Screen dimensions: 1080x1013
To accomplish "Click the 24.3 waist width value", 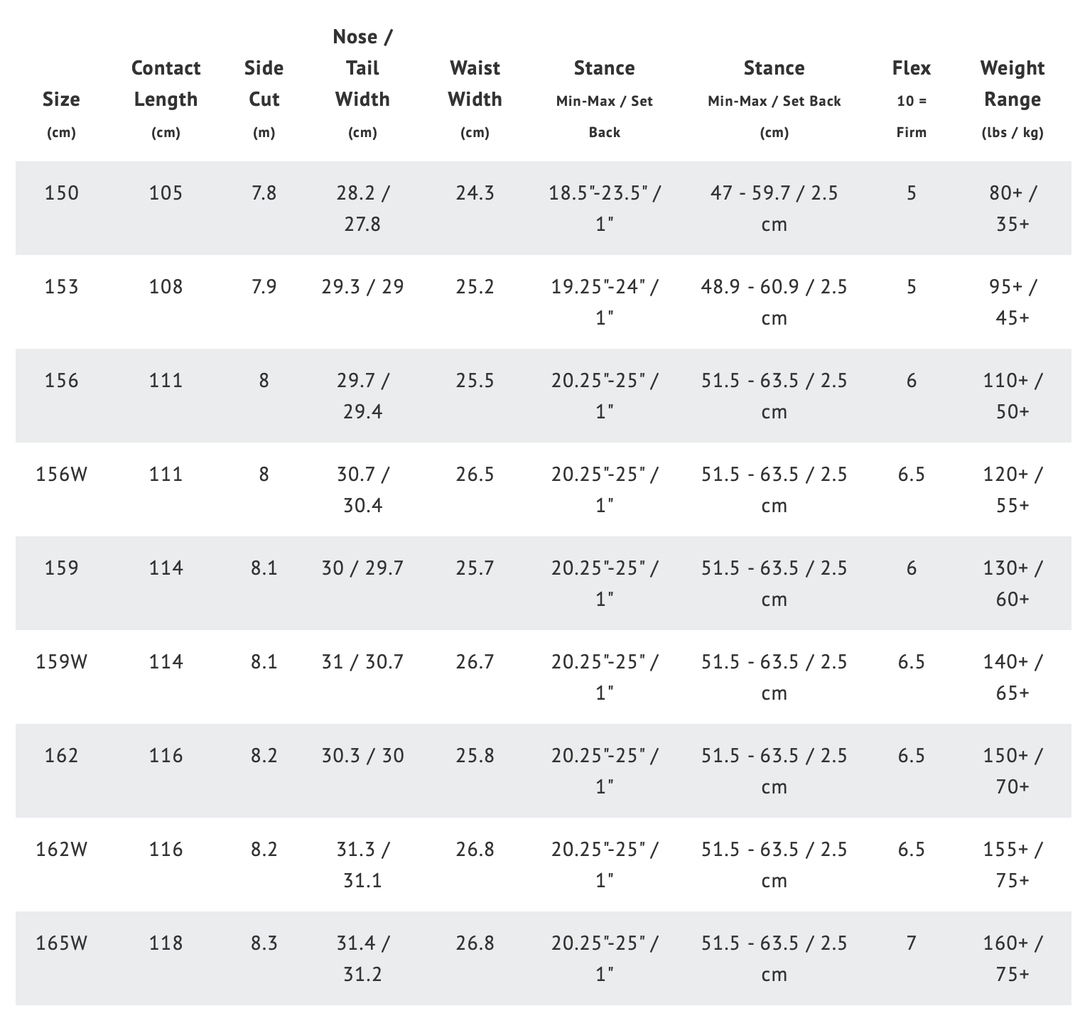I will (x=474, y=193).
